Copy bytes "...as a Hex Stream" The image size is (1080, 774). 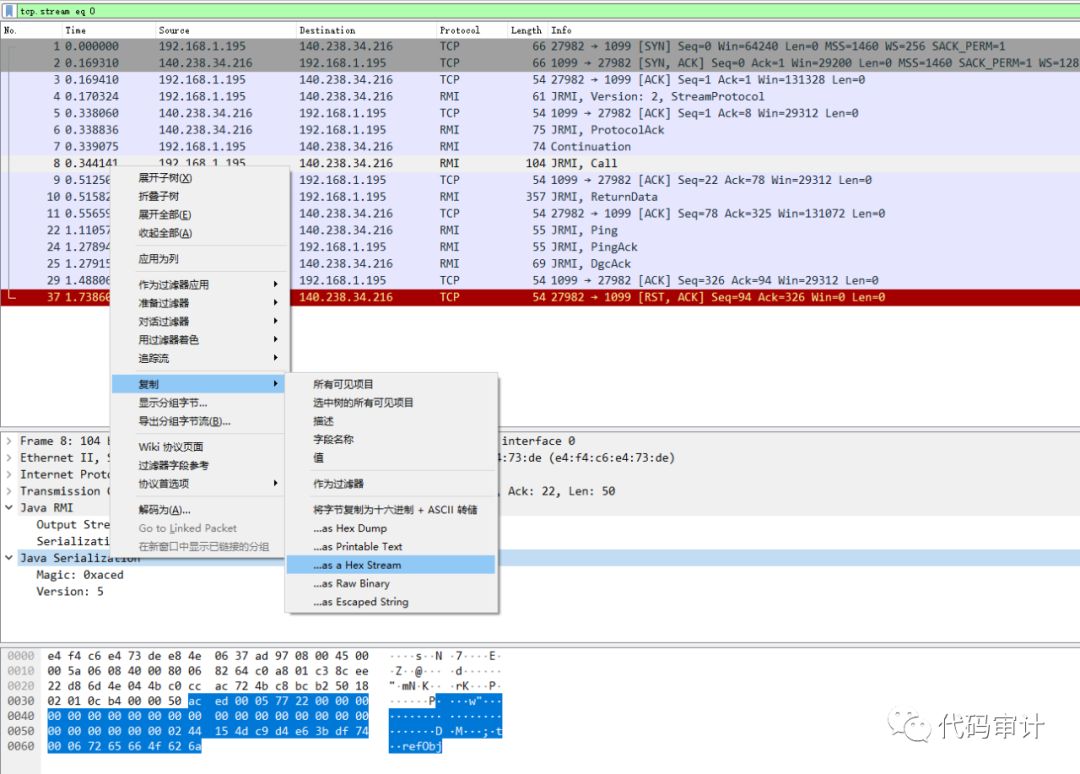click(x=391, y=565)
